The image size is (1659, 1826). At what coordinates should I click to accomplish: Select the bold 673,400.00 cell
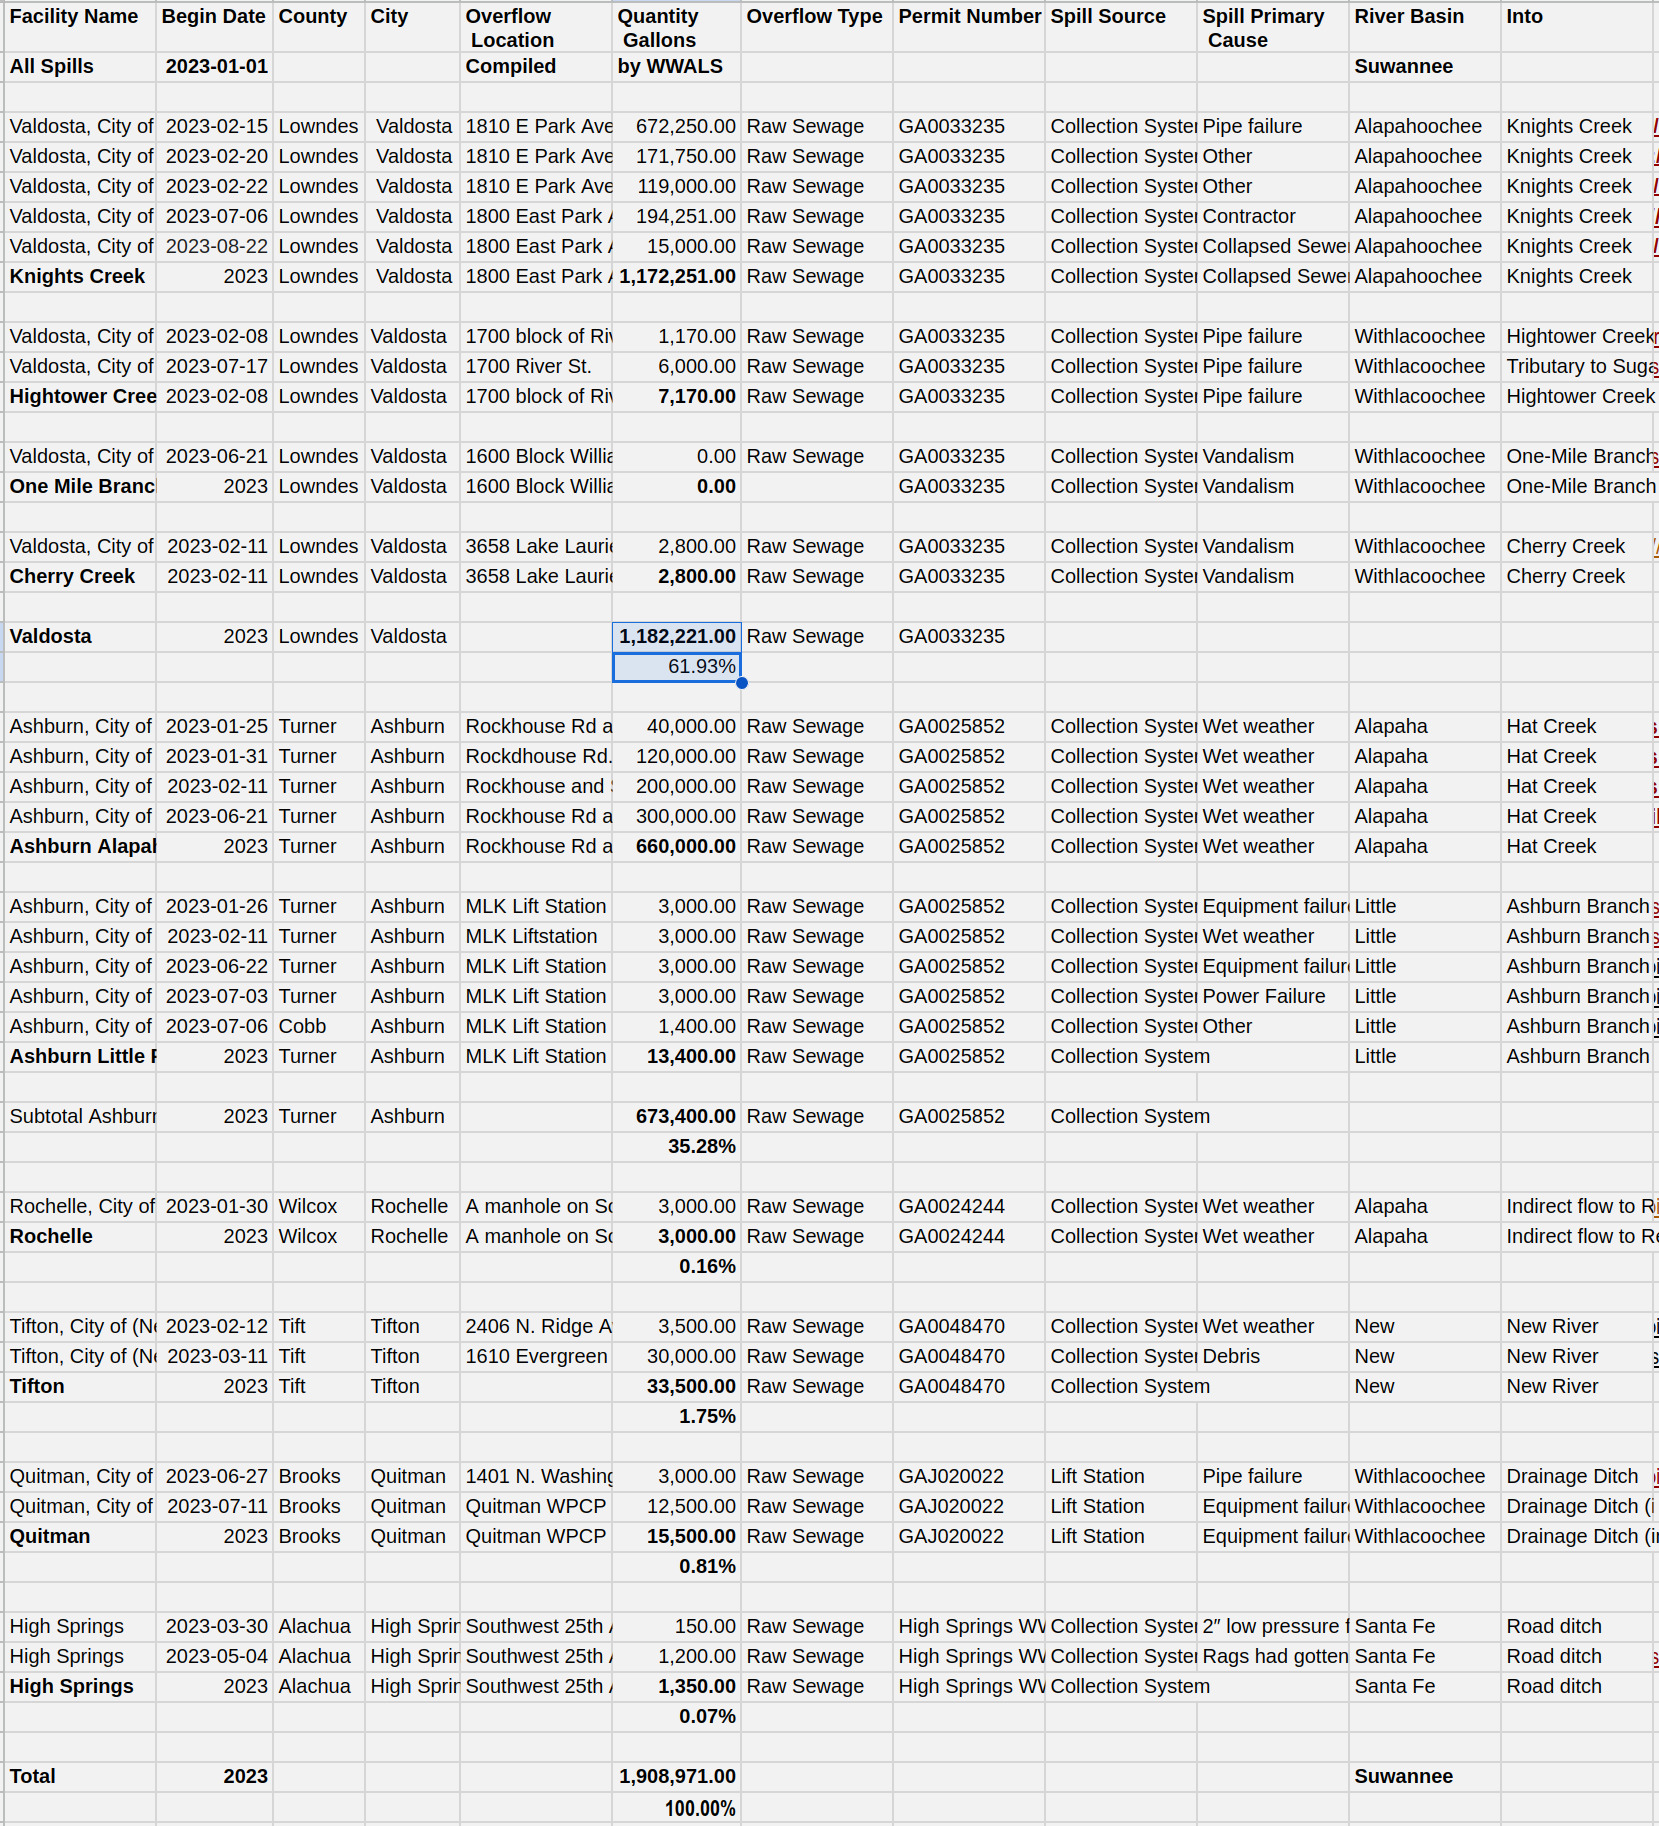pyautogui.click(x=677, y=1117)
